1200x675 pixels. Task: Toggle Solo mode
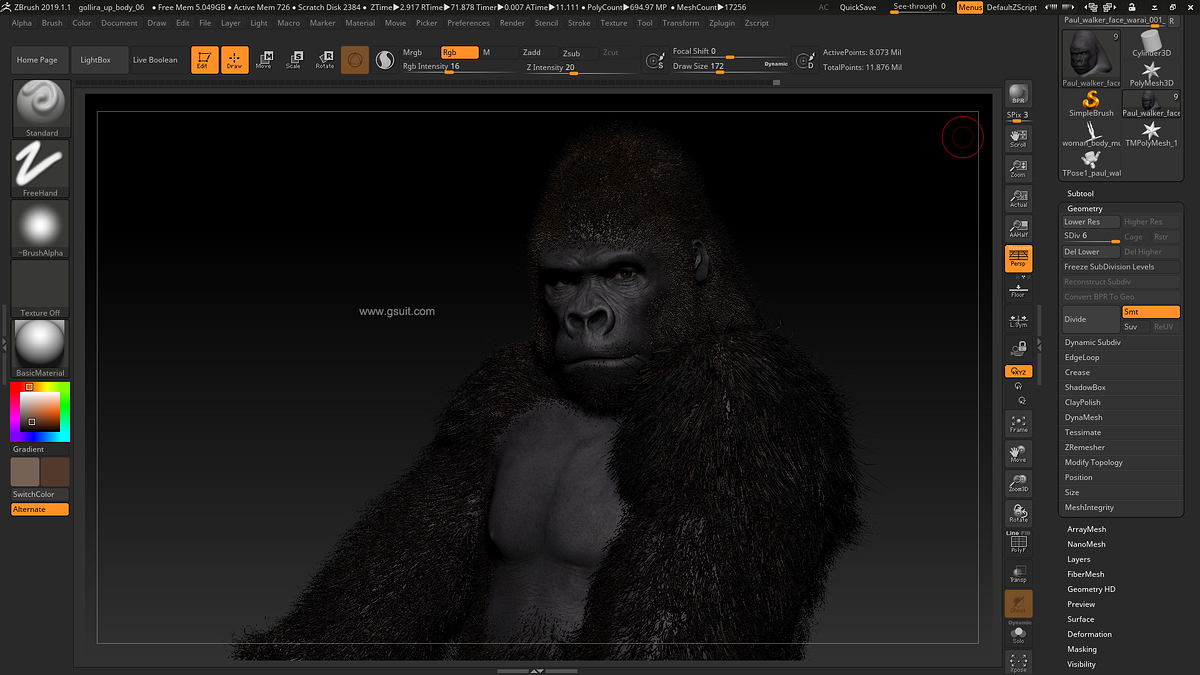[x=1018, y=634]
